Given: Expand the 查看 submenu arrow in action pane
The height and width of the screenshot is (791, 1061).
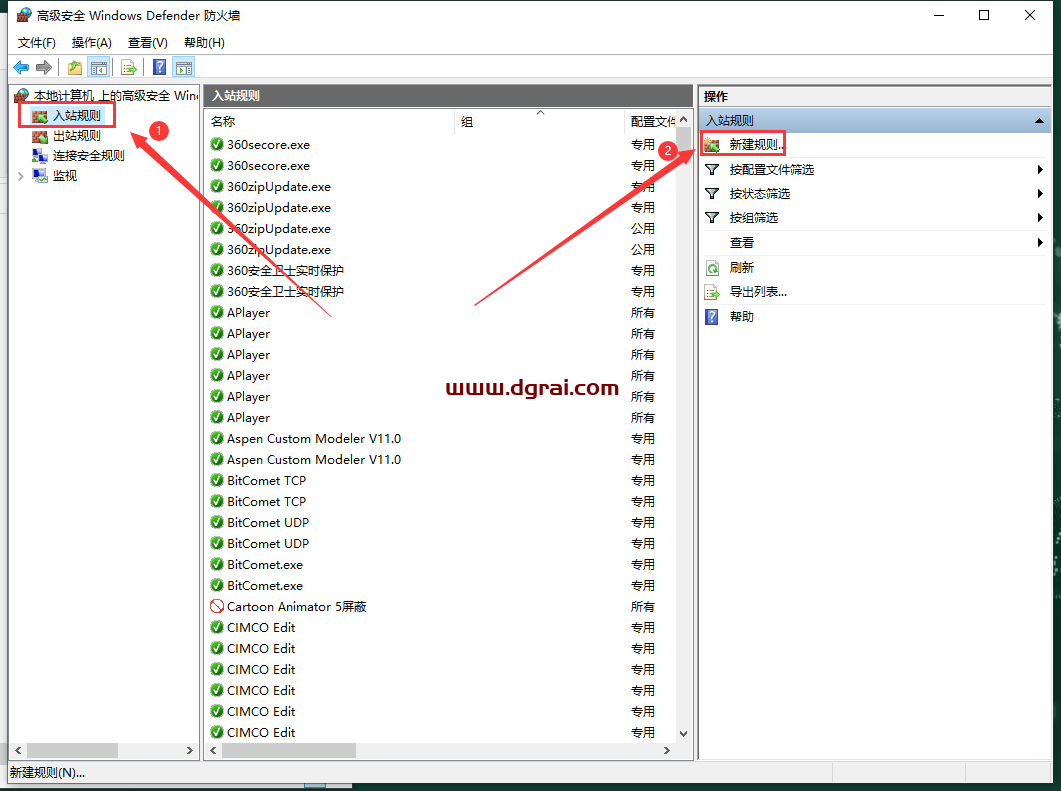Looking at the screenshot, I should click(x=1040, y=243).
